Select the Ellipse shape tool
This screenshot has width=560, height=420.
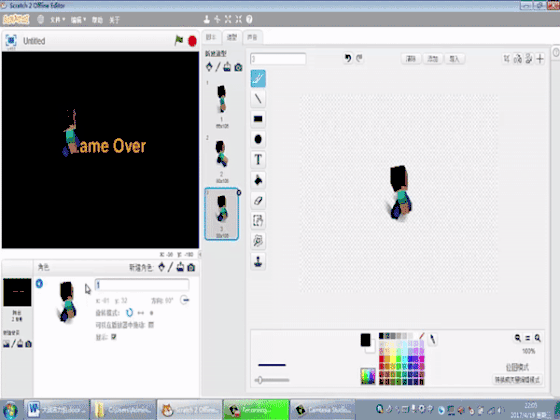(258, 139)
